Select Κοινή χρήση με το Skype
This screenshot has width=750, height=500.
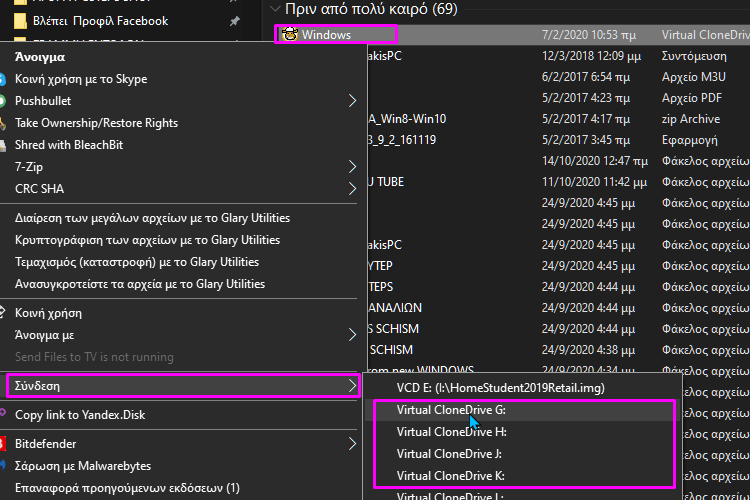click(x=81, y=79)
